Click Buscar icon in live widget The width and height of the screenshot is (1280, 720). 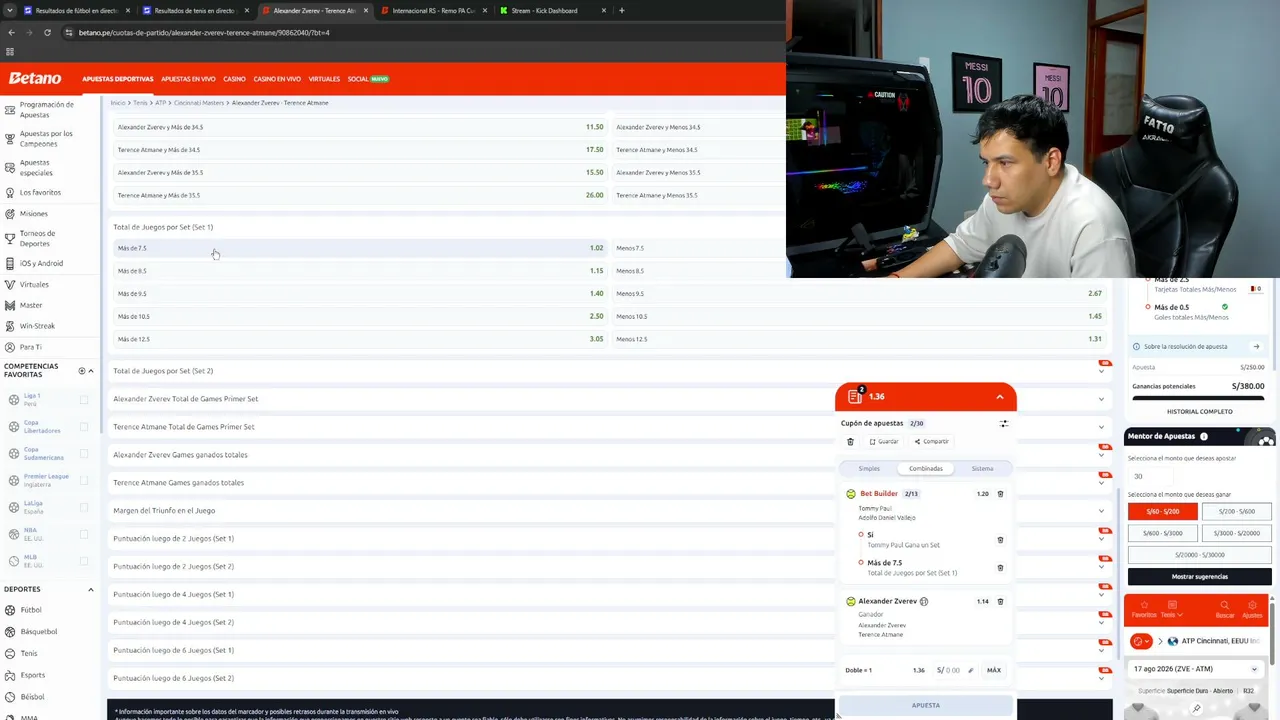point(1225,609)
